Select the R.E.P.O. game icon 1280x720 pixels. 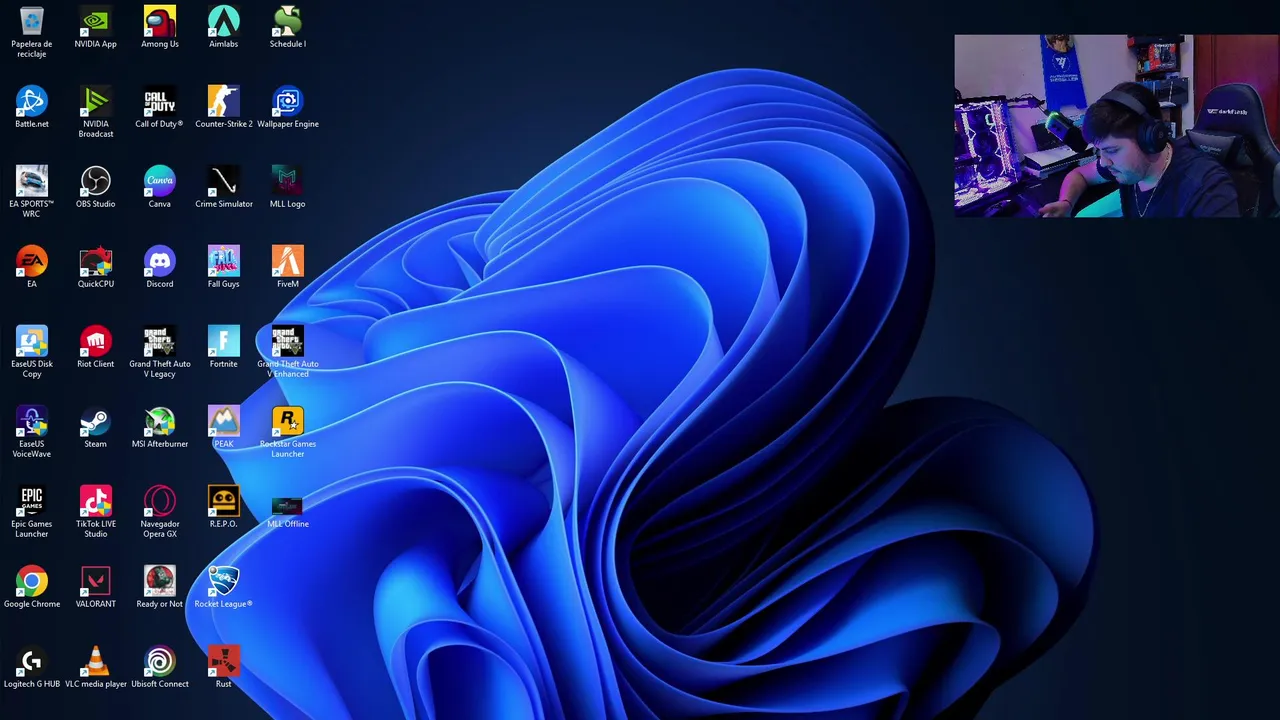pos(223,501)
